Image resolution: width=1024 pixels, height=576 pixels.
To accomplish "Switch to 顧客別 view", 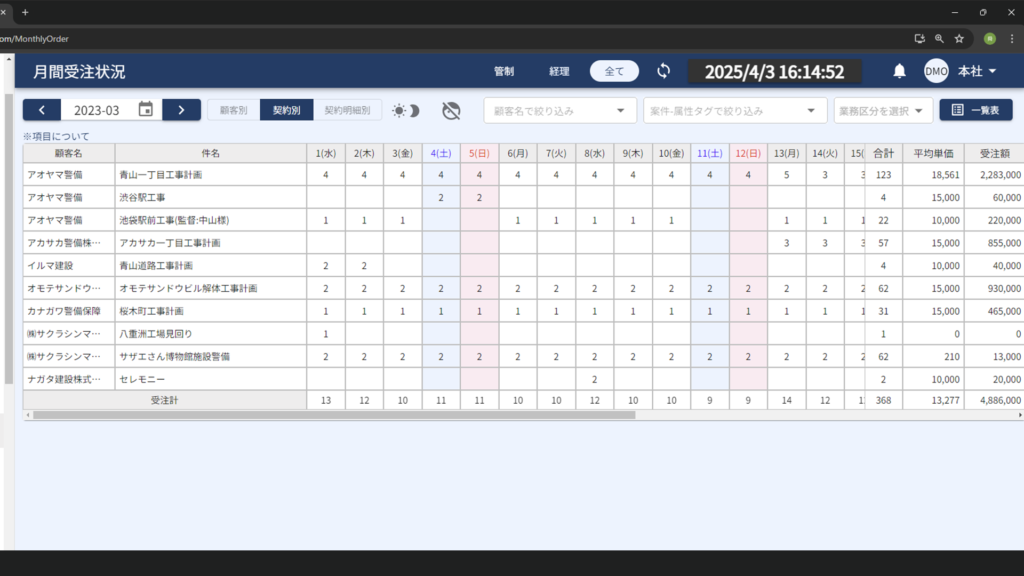I will click(x=234, y=110).
